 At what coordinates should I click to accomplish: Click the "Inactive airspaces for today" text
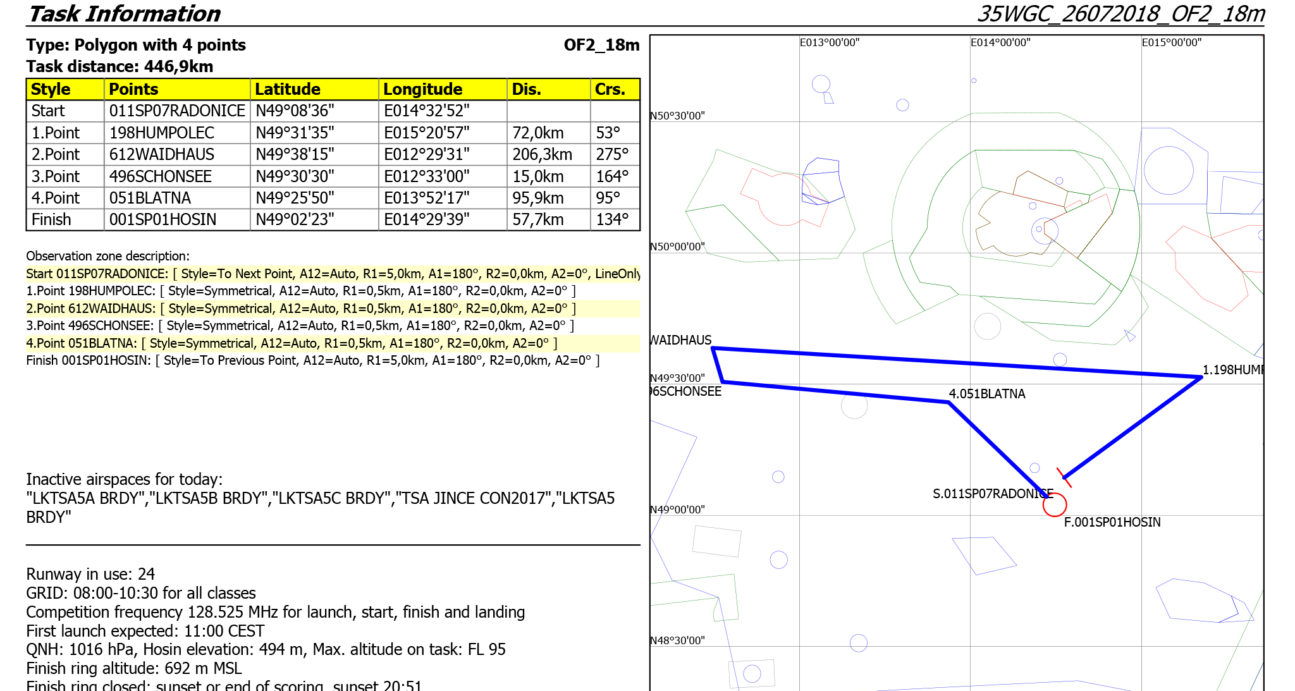coord(124,480)
